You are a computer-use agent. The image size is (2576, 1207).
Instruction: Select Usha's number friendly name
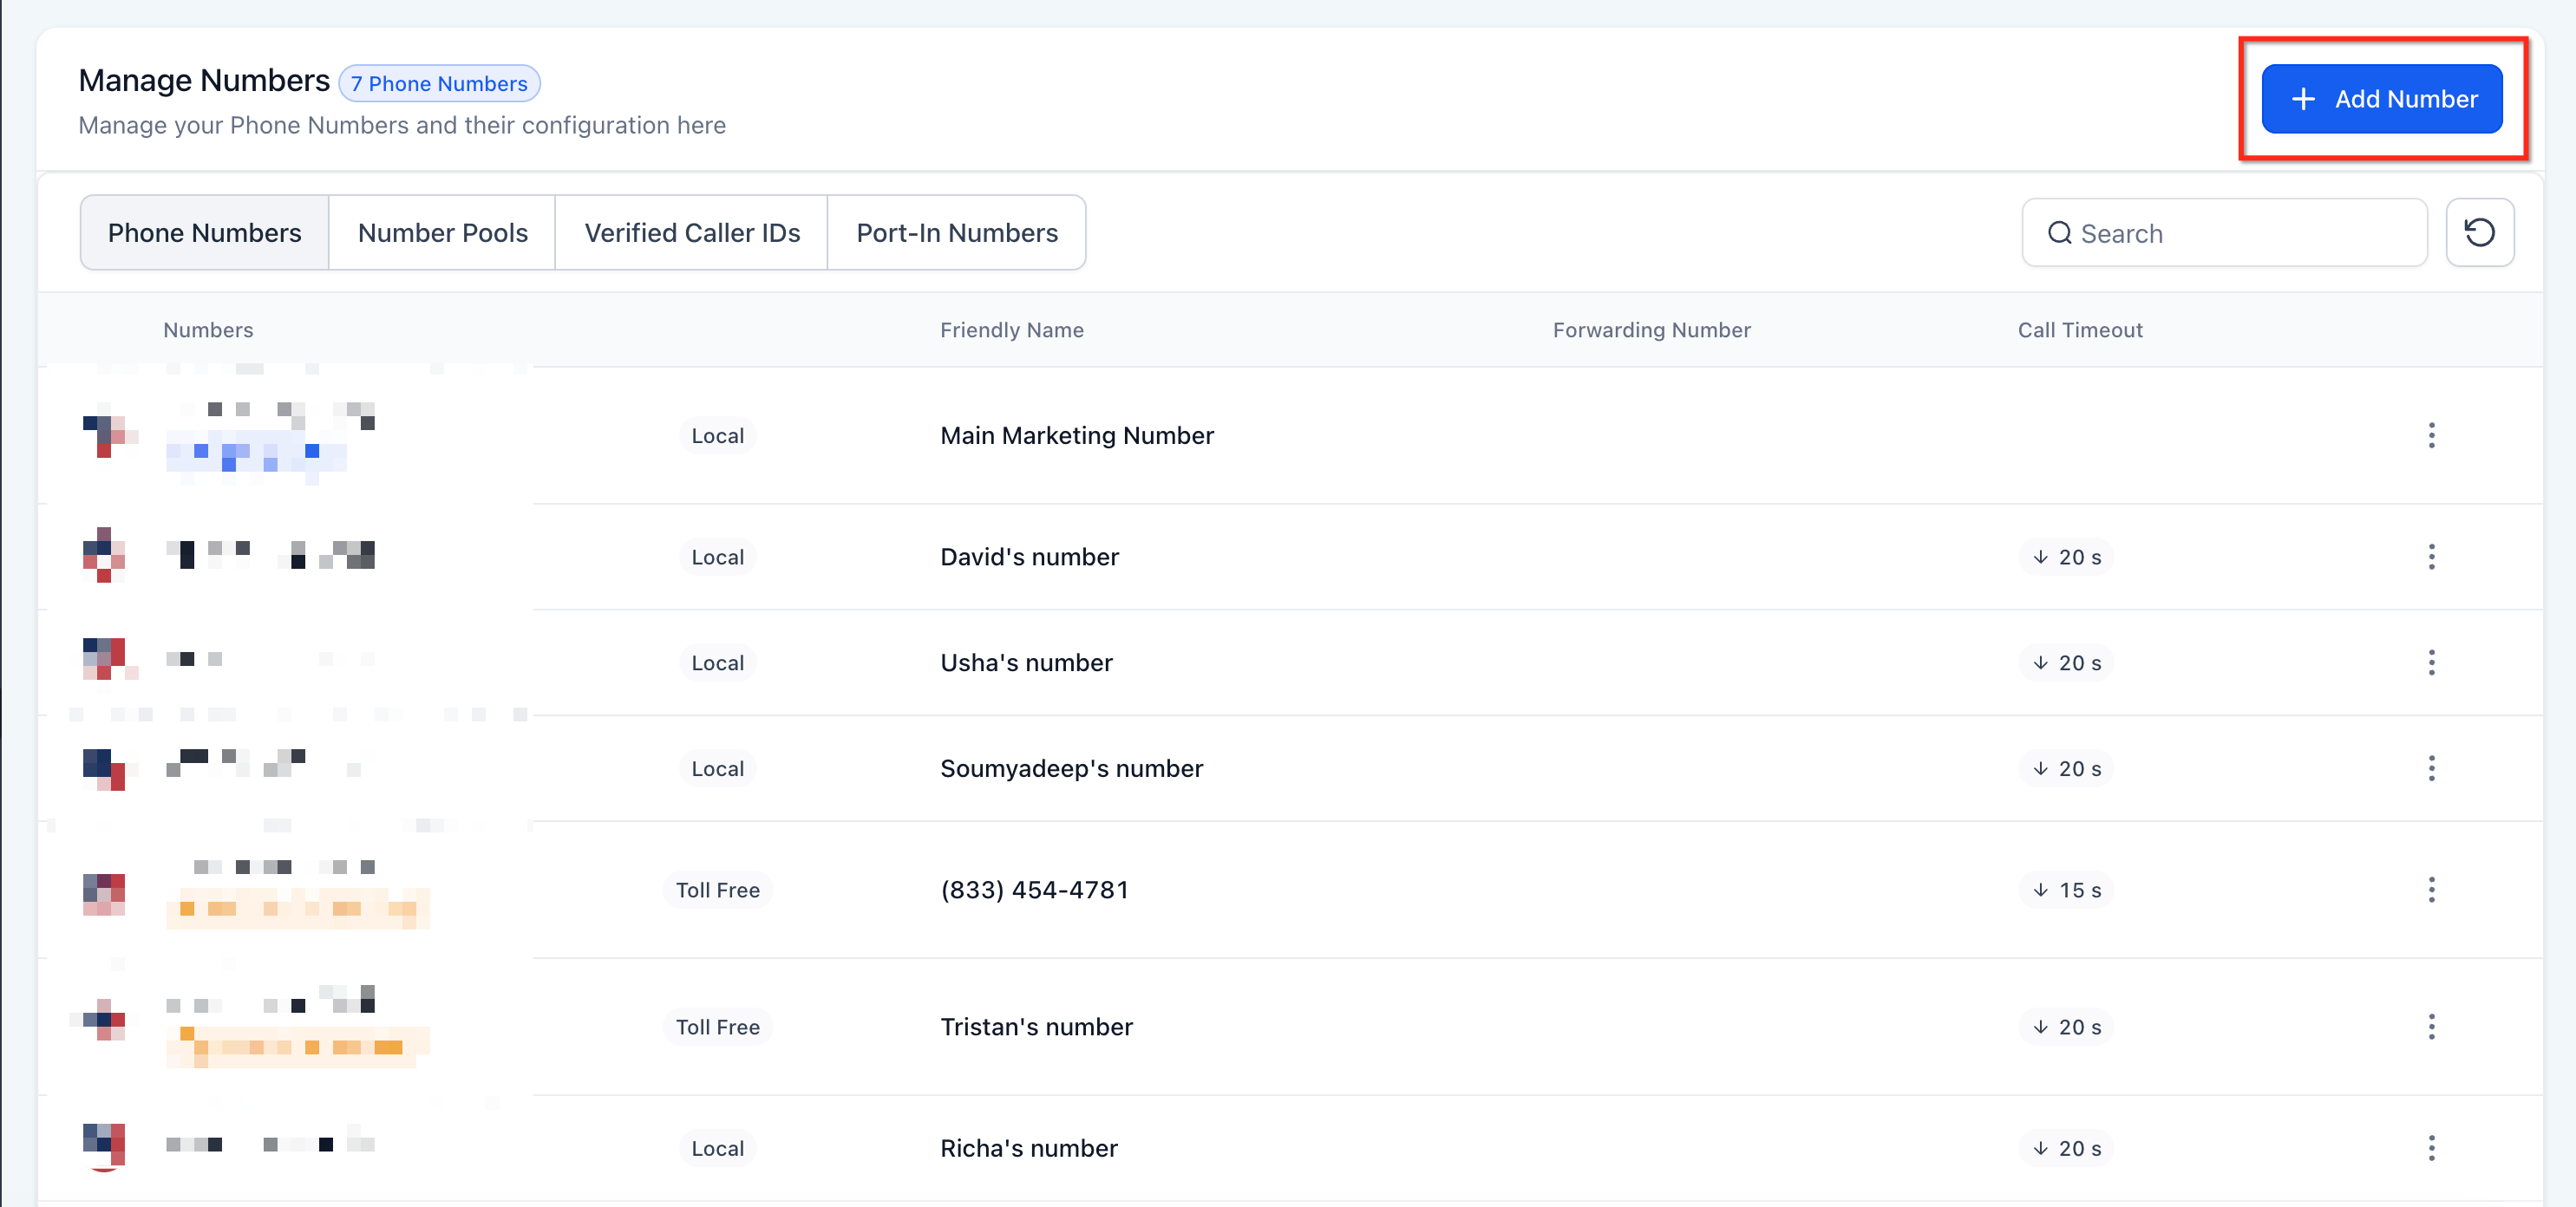(x=1026, y=663)
